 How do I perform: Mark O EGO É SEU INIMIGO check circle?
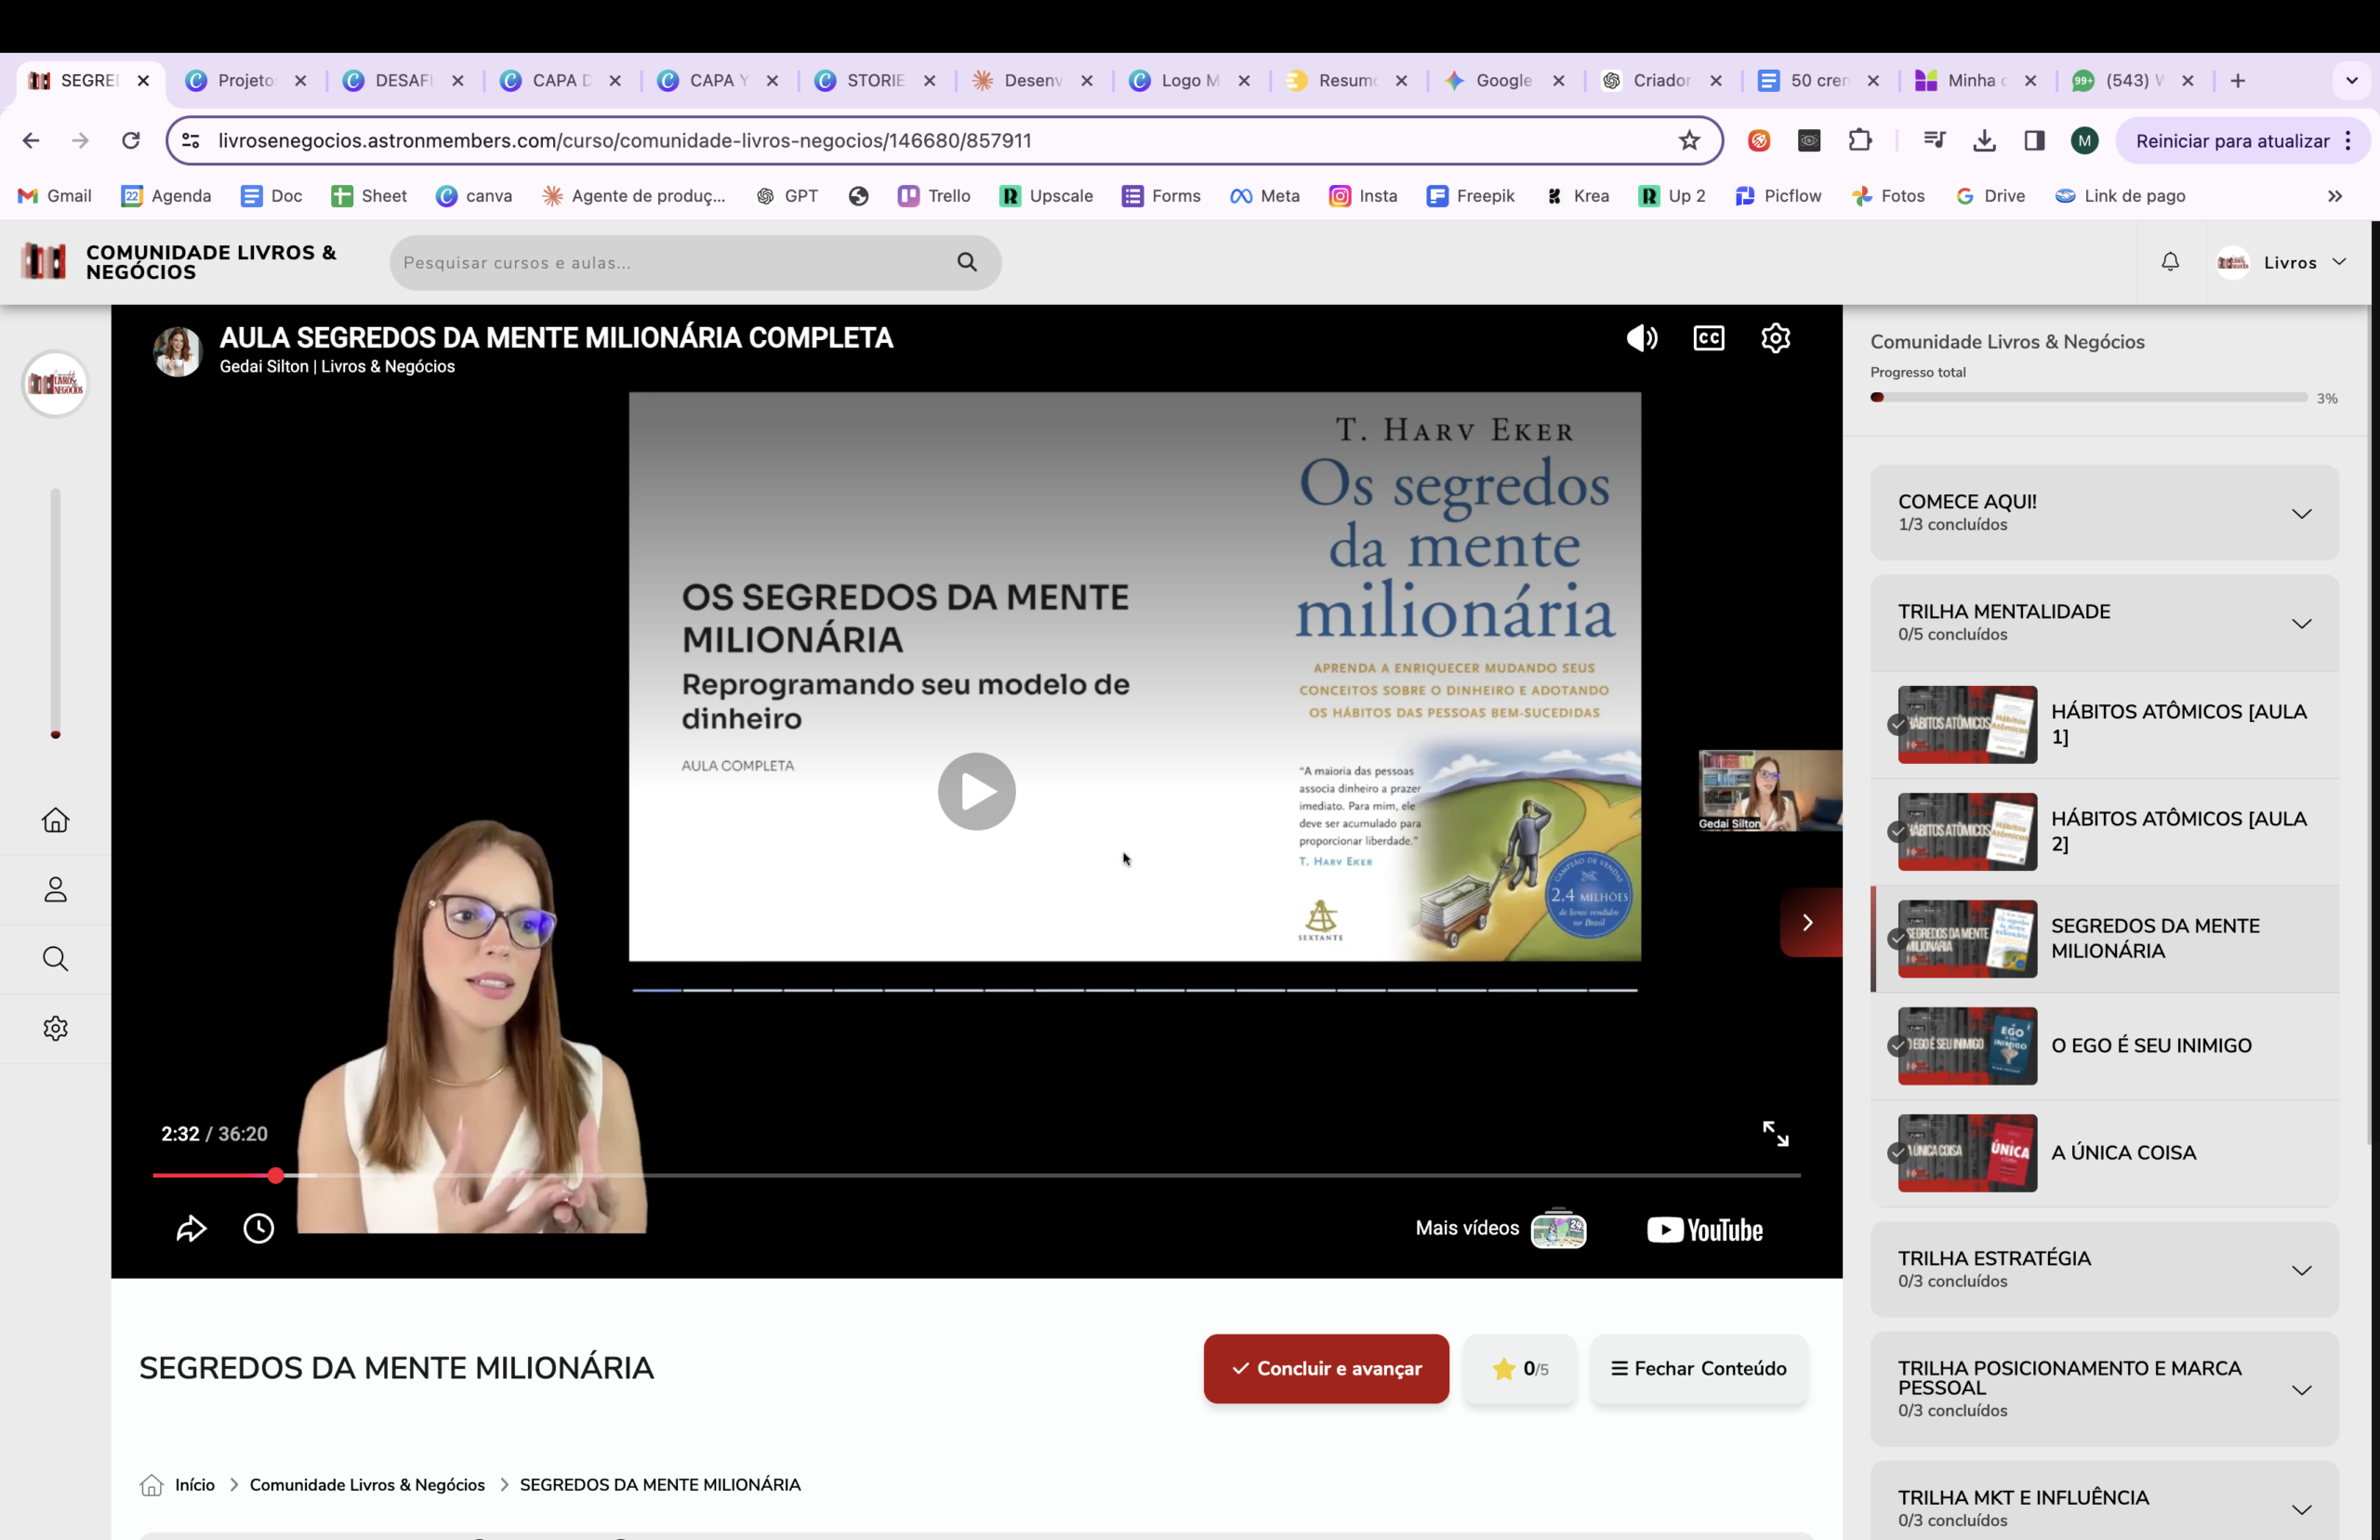click(1897, 1045)
